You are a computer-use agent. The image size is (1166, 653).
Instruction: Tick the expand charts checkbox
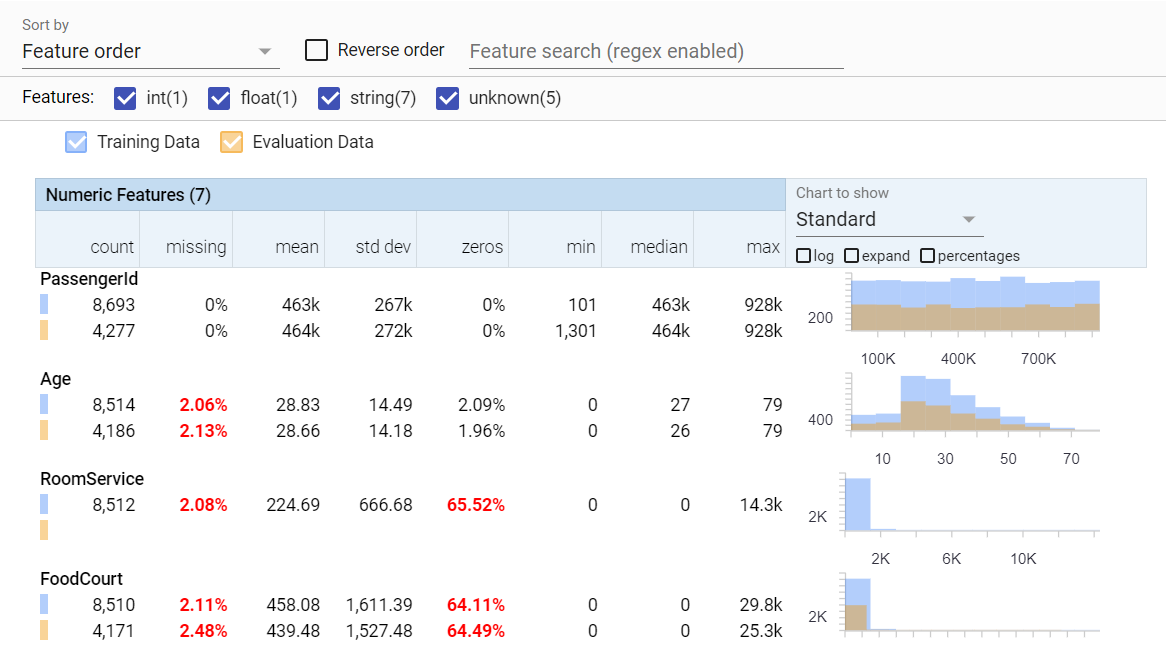(x=852, y=256)
